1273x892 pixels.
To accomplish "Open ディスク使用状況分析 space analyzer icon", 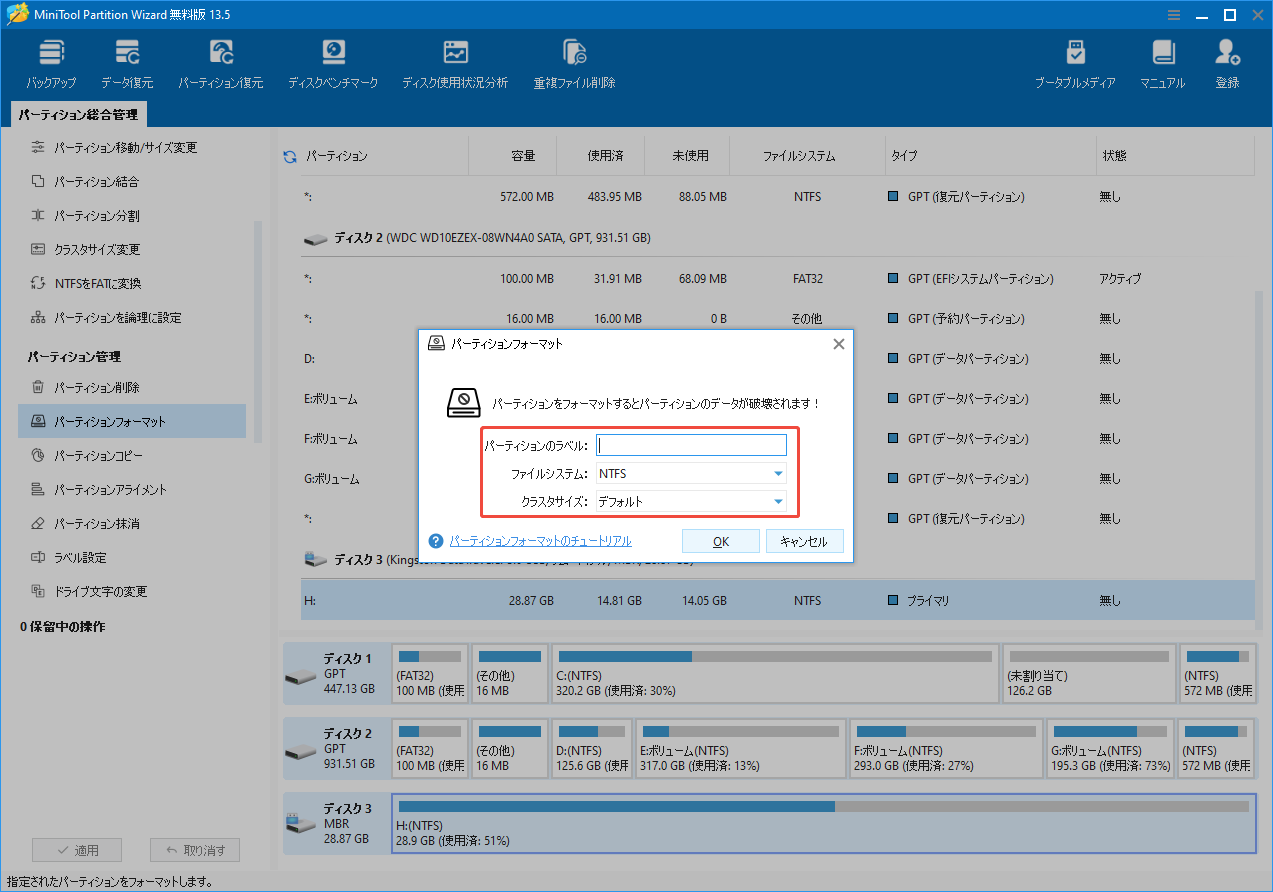I will point(455,60).
